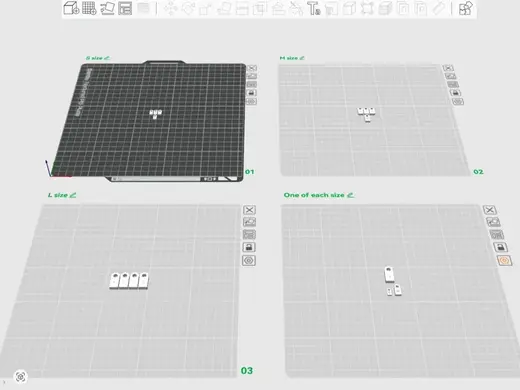Viewport: 520px width, 390px height.
Task: Select the Text shape tool
Action: (x=314, y=8)
